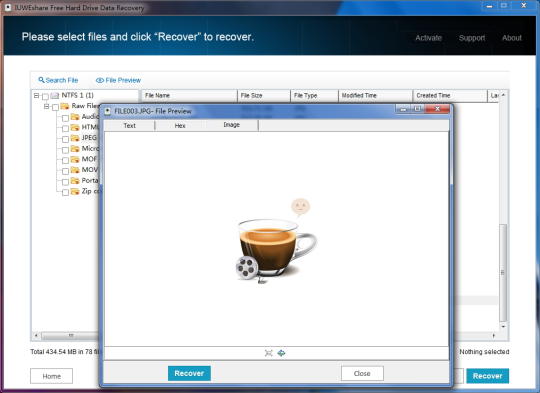Image resolution: width=540 pixels, height=393 pixels.
Task: Click the MOF folder icon
Action: (x=75, y=159)
